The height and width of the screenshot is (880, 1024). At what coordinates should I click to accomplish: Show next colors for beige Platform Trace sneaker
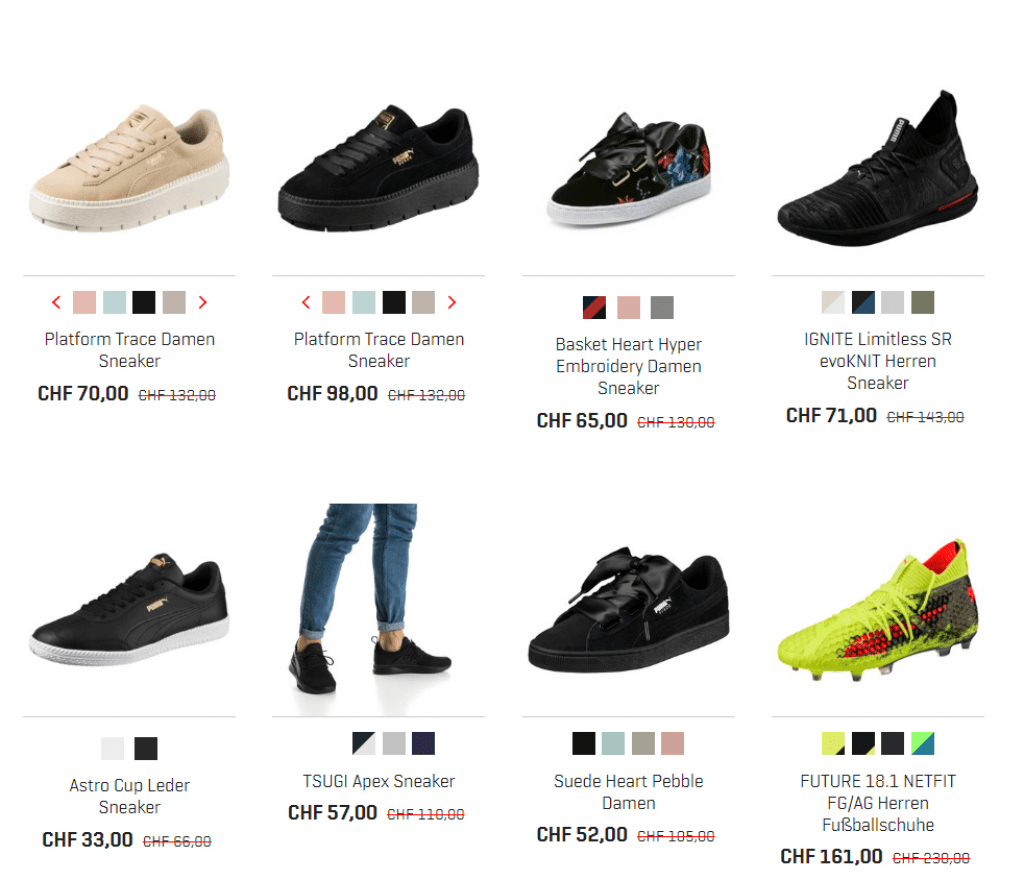click(x=202, y=302)
